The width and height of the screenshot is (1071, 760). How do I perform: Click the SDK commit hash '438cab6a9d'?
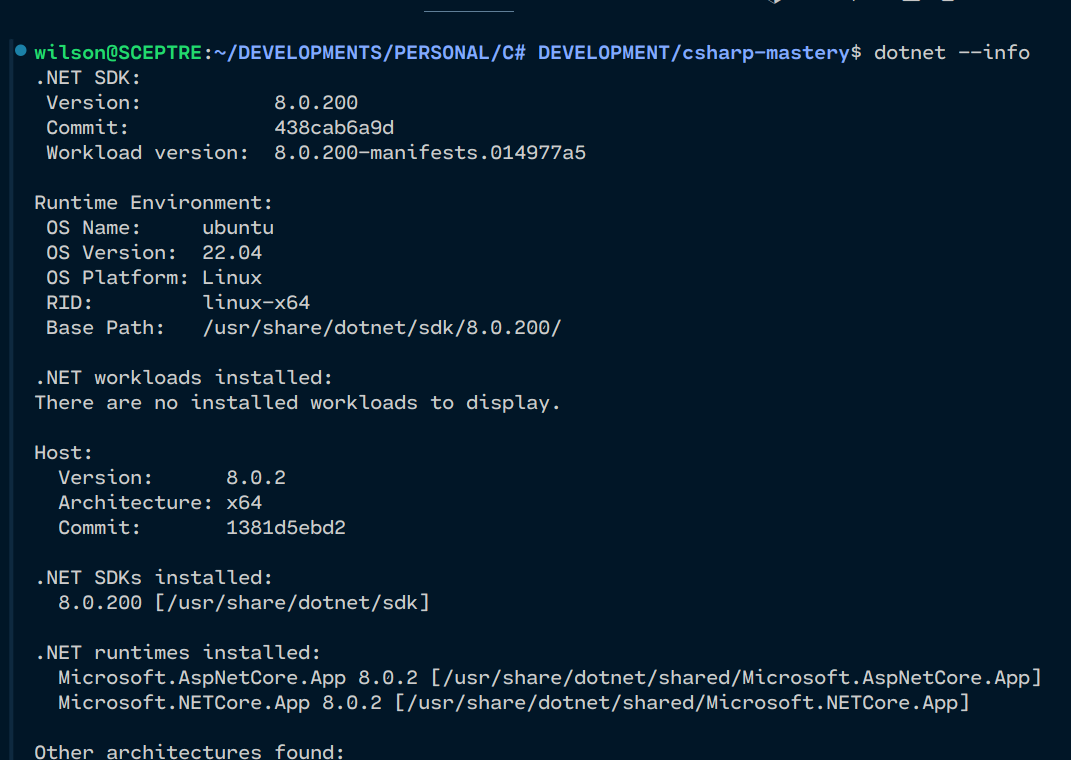334,128
